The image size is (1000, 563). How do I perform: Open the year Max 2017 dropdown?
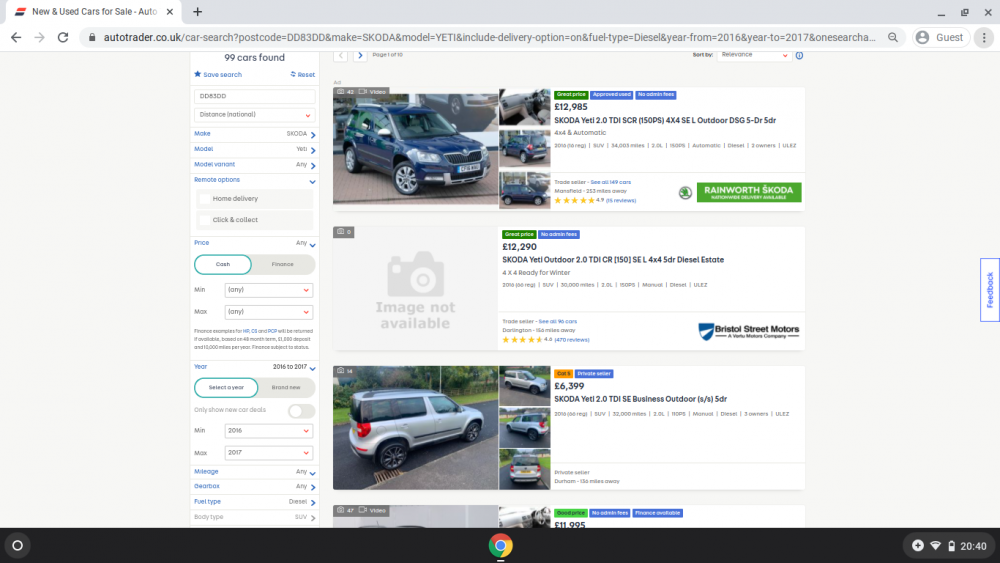[268, 453]
